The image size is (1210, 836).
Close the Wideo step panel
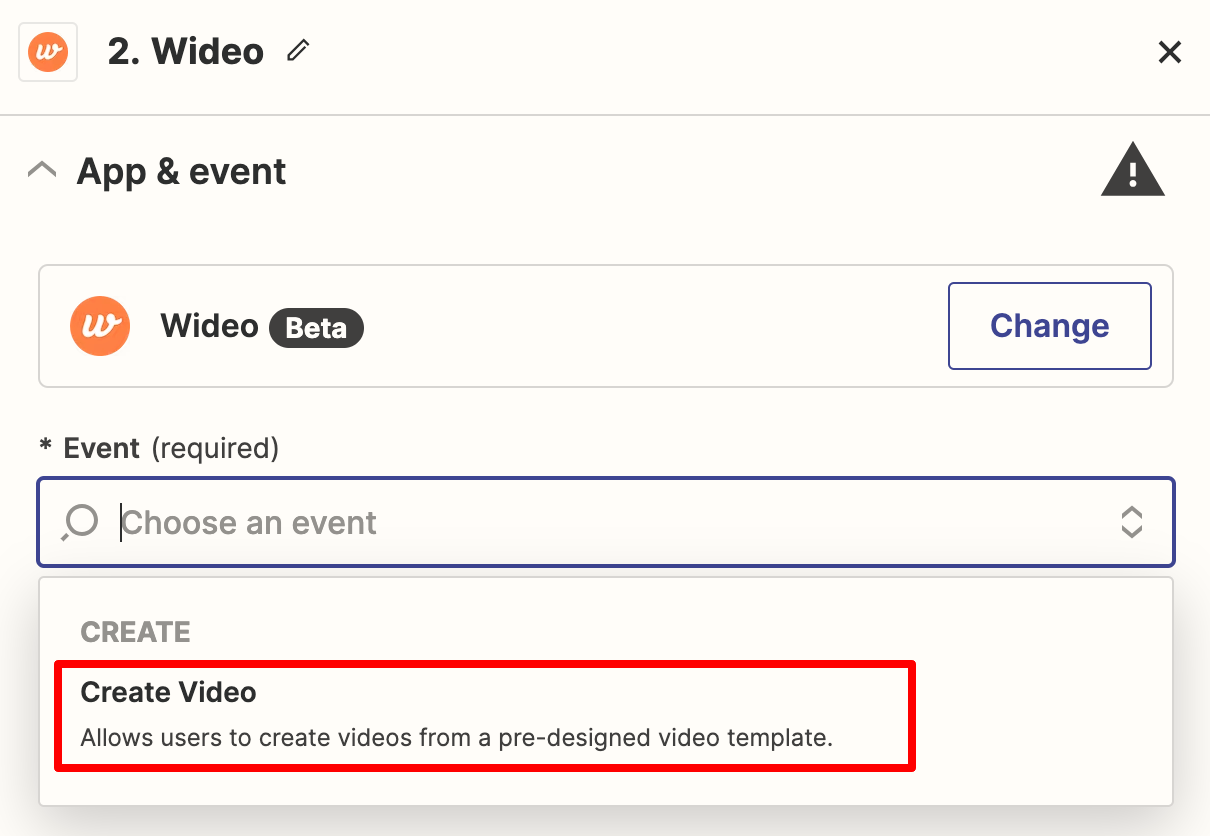coord(1169,52)
